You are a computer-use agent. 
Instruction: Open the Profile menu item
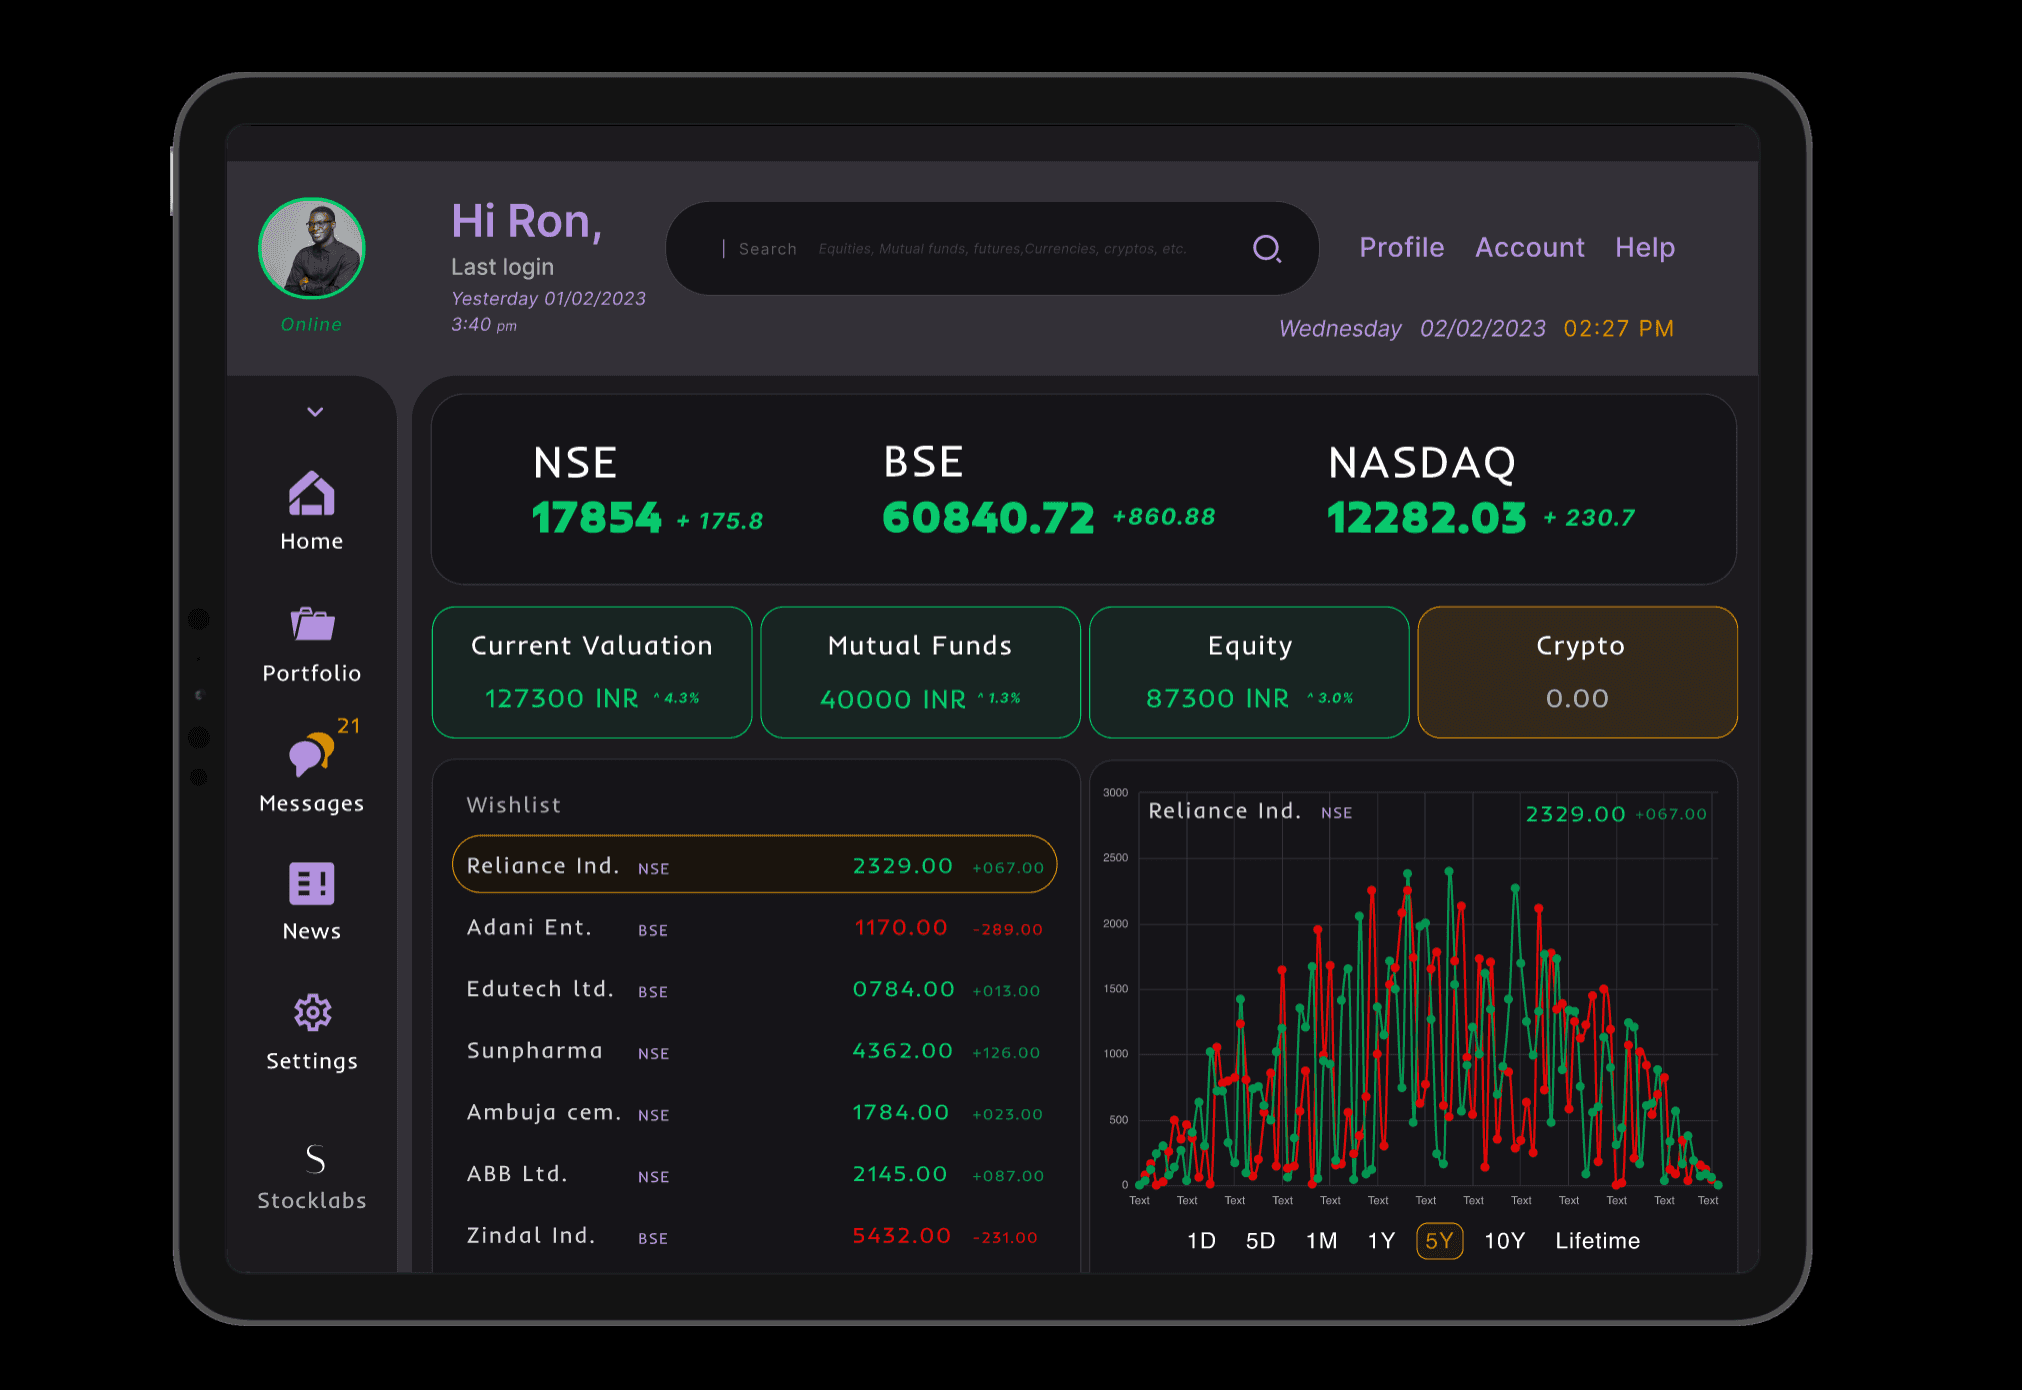pos(1401,248)
